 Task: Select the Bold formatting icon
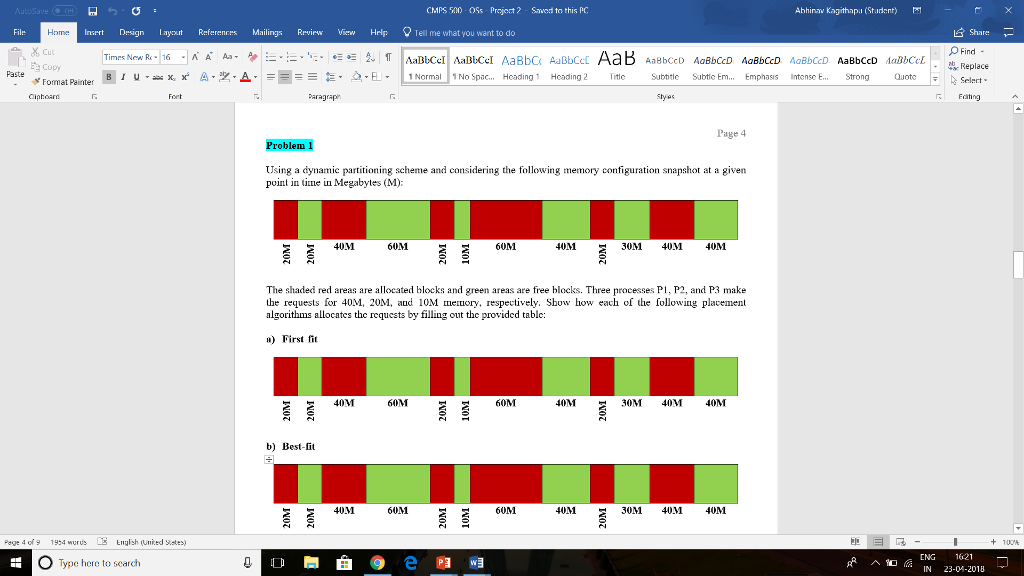coord(108,76)
